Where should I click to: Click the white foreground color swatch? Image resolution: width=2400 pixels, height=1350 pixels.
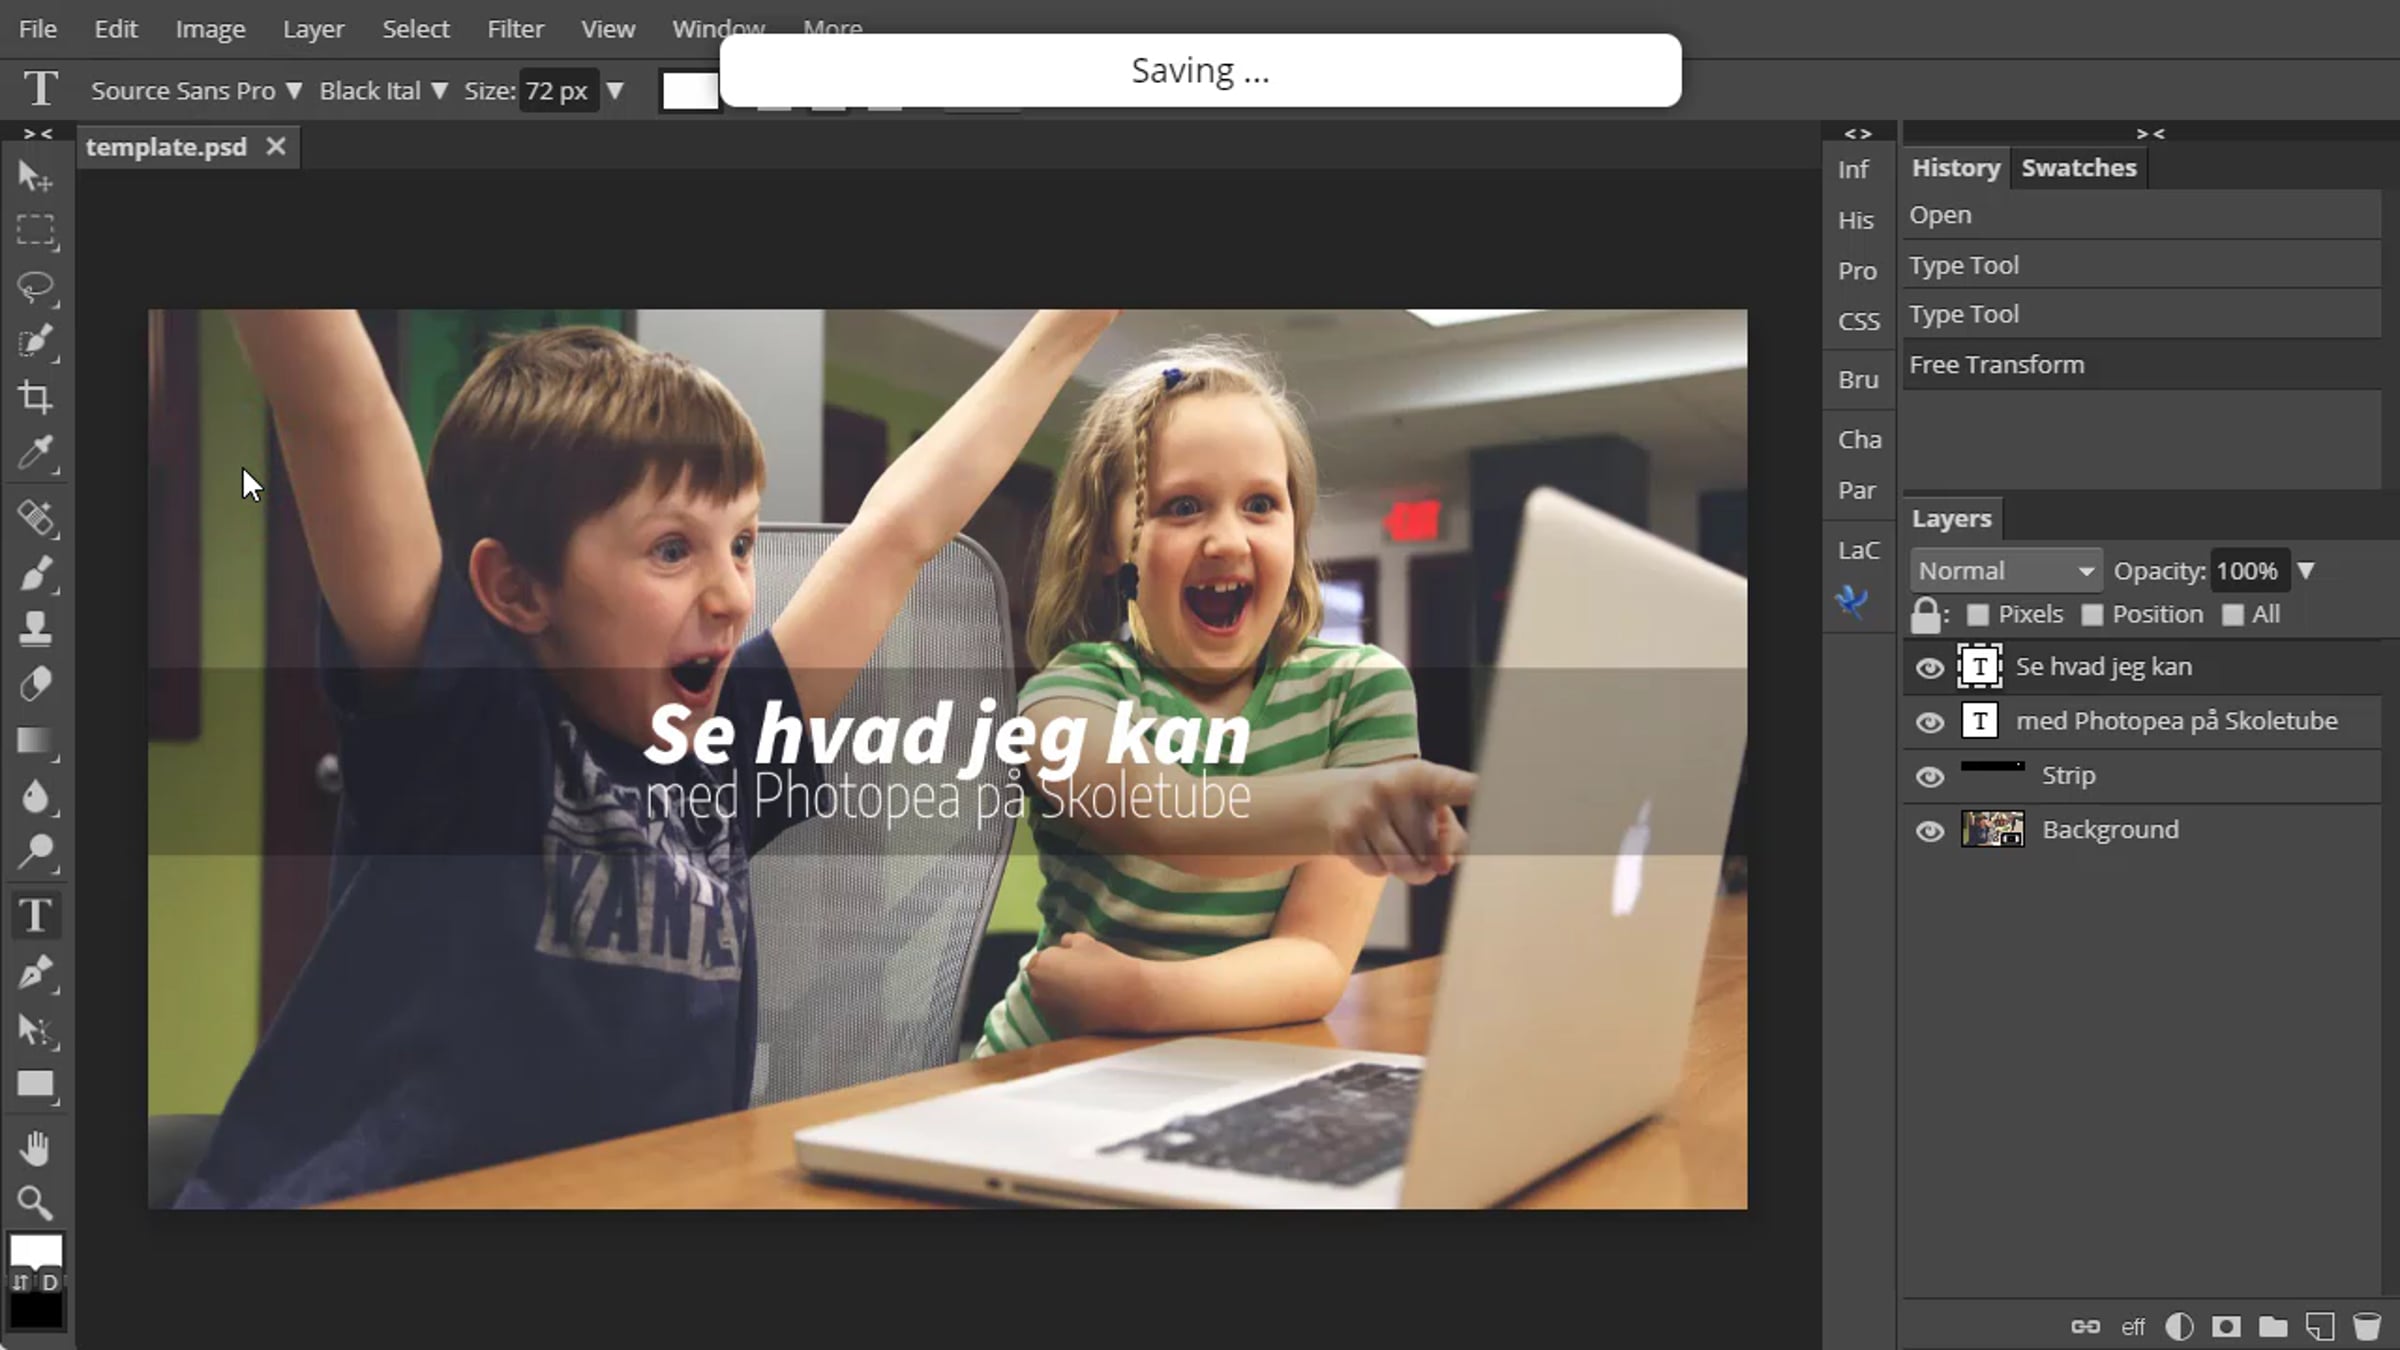click(x=36, y=1250)
